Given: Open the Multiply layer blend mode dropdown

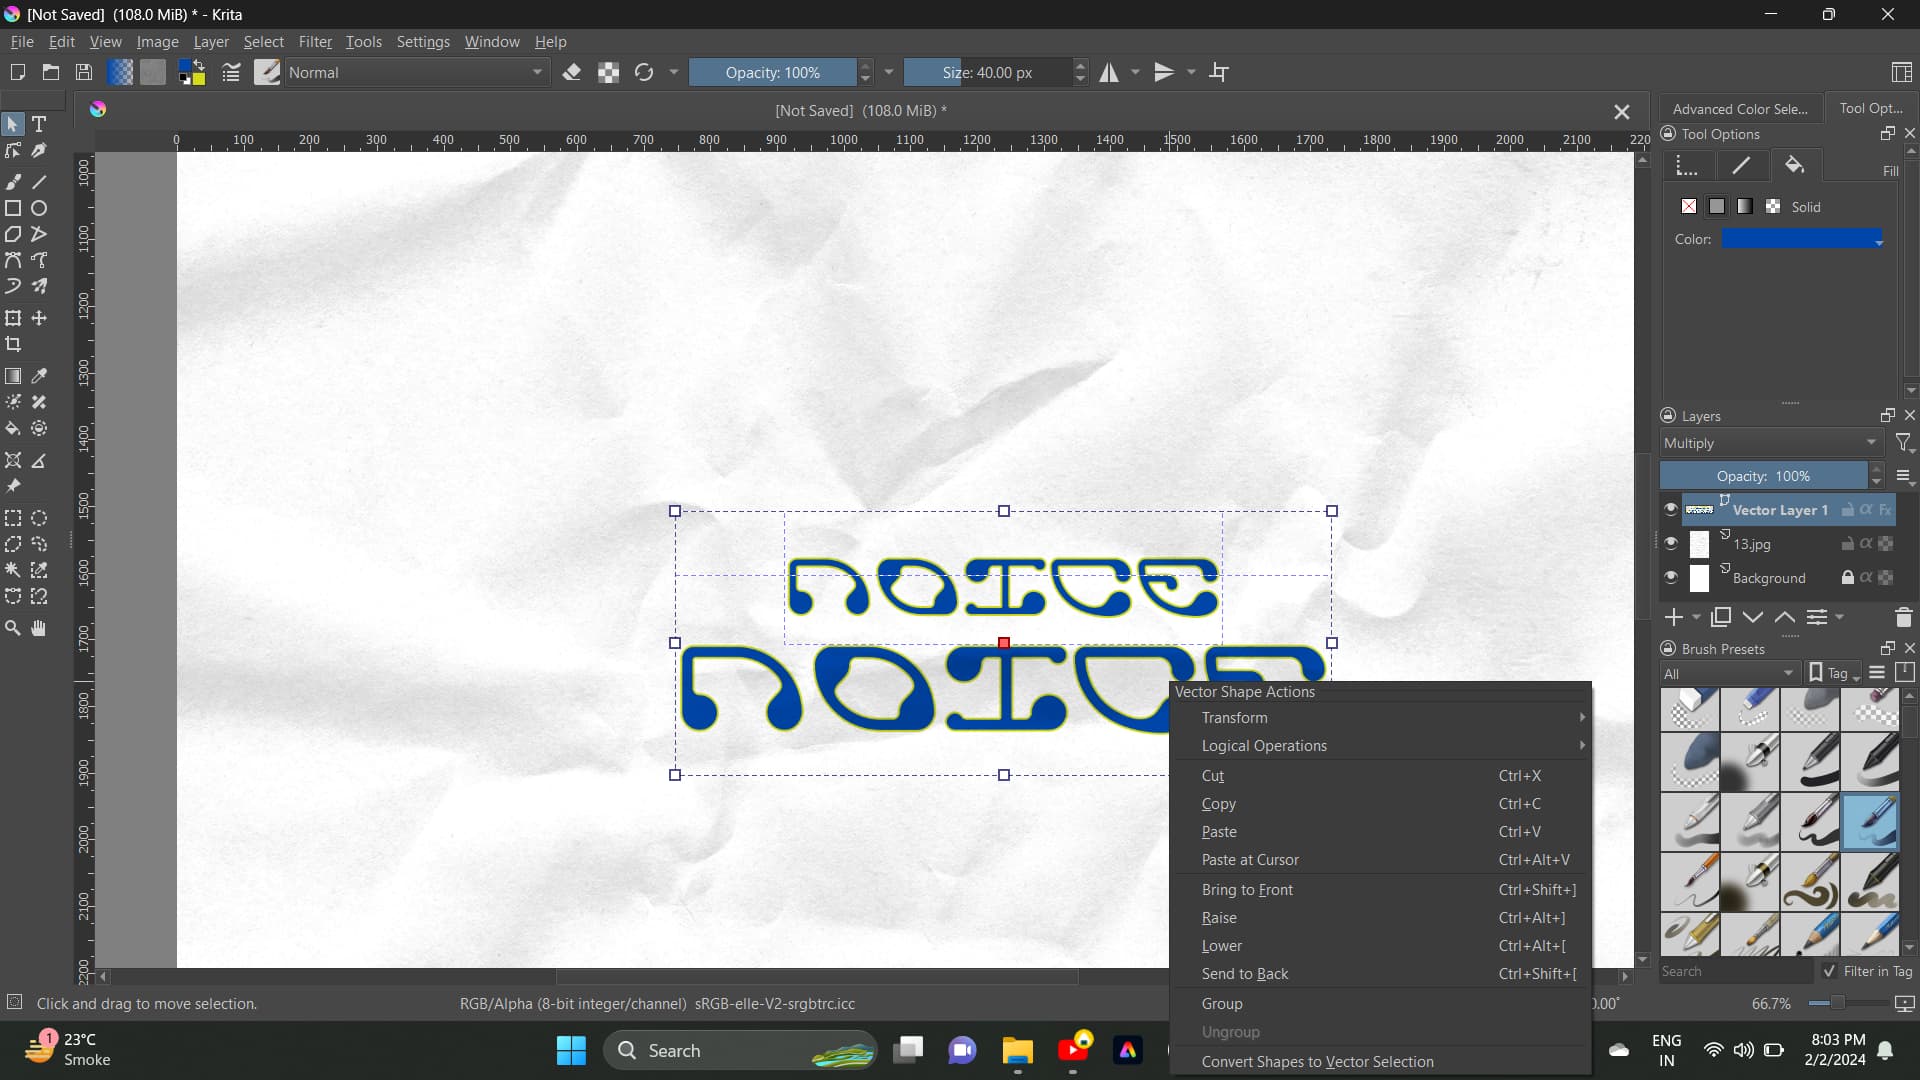Looking at the screenshot, I should click(1769, 443).
